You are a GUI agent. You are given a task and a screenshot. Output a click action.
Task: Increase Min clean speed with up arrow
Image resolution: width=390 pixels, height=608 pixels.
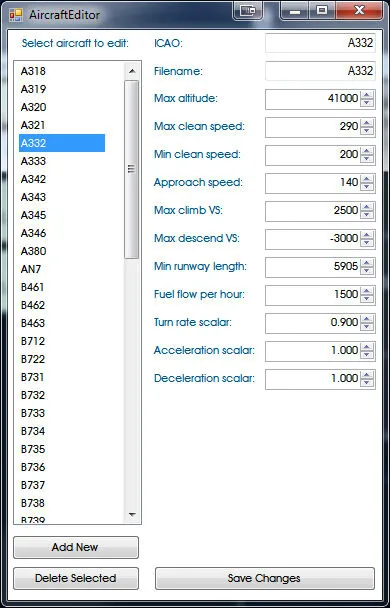tap(367, 151)
